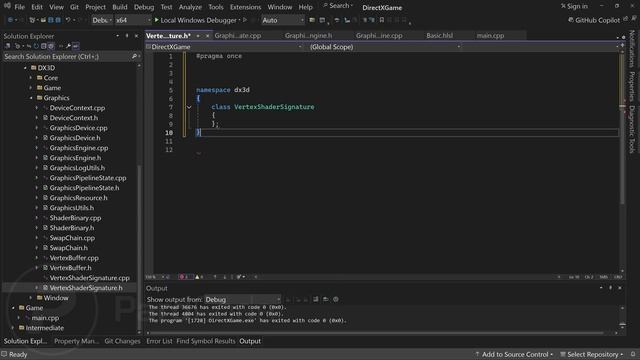Screen dimensions: 640x360
Task: Click the Solution Explorer search magnifier icon
Action: [x=134, y=56]
